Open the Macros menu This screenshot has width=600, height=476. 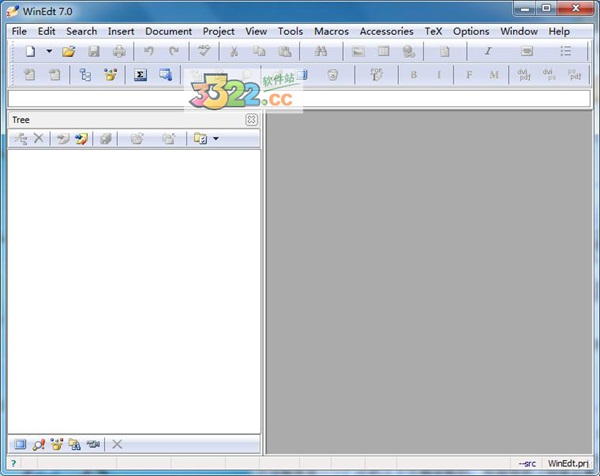click(x=331, y=31)
